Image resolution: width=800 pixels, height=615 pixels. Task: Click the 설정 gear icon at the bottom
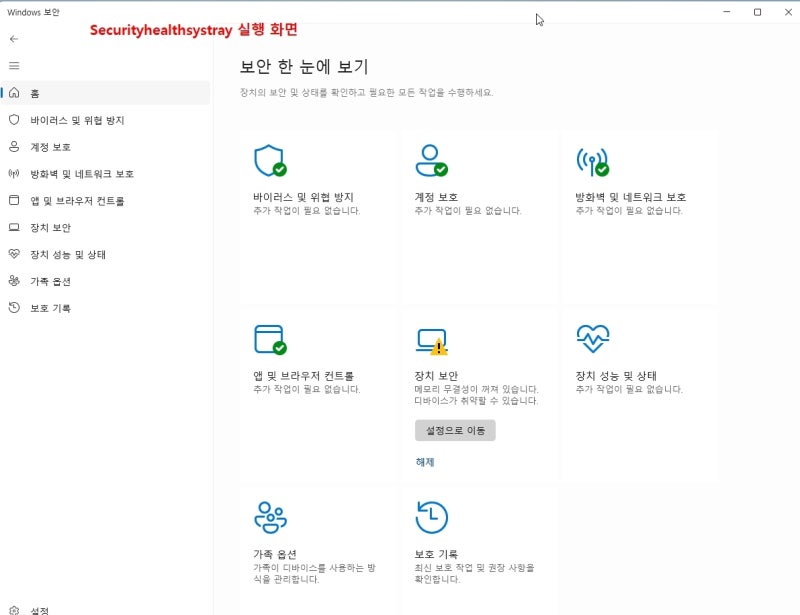pyautogui.click(x=14, y=607)
